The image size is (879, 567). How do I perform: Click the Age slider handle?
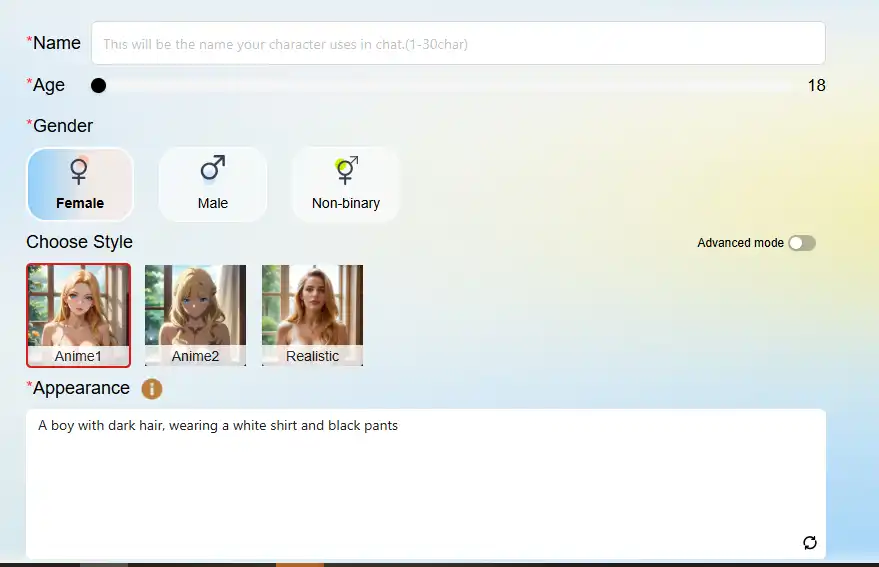[x=99, y=85]
